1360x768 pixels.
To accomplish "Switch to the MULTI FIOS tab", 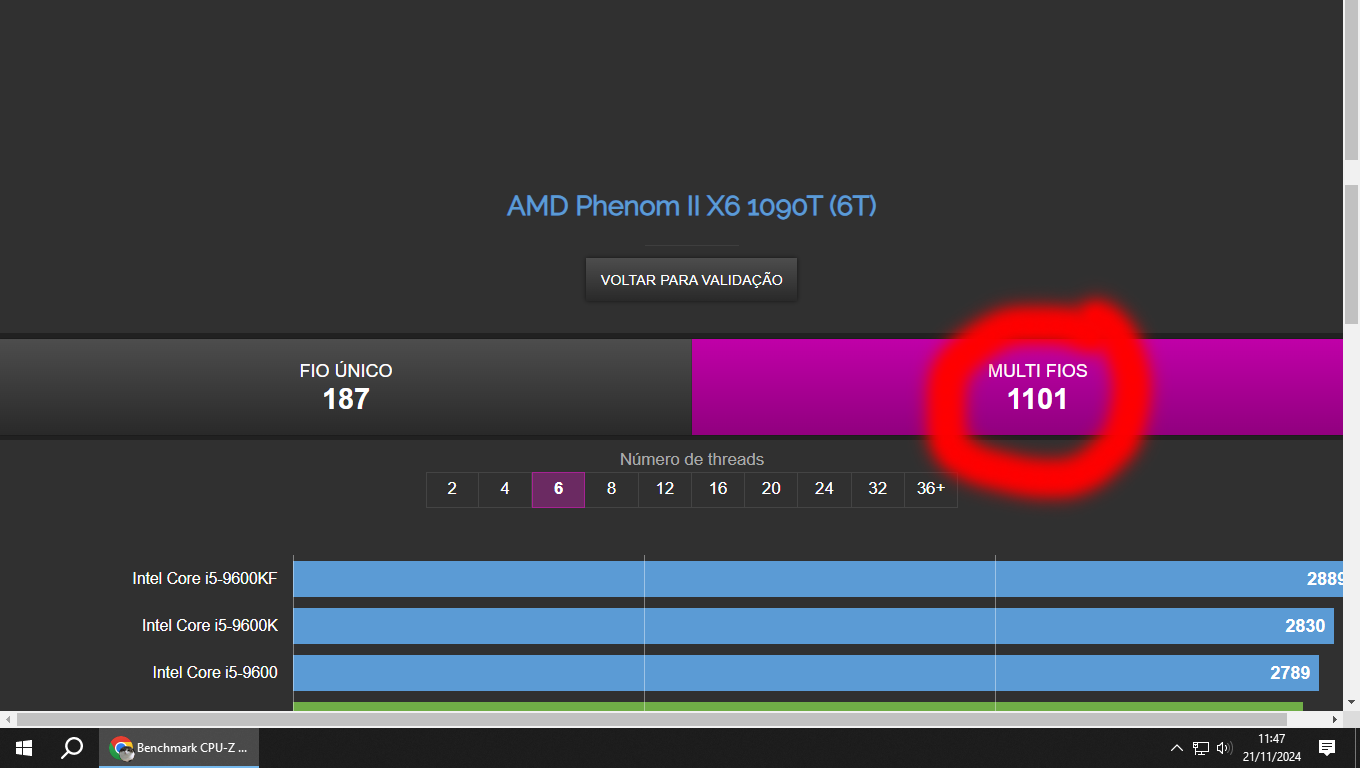I will point(1017,386).
